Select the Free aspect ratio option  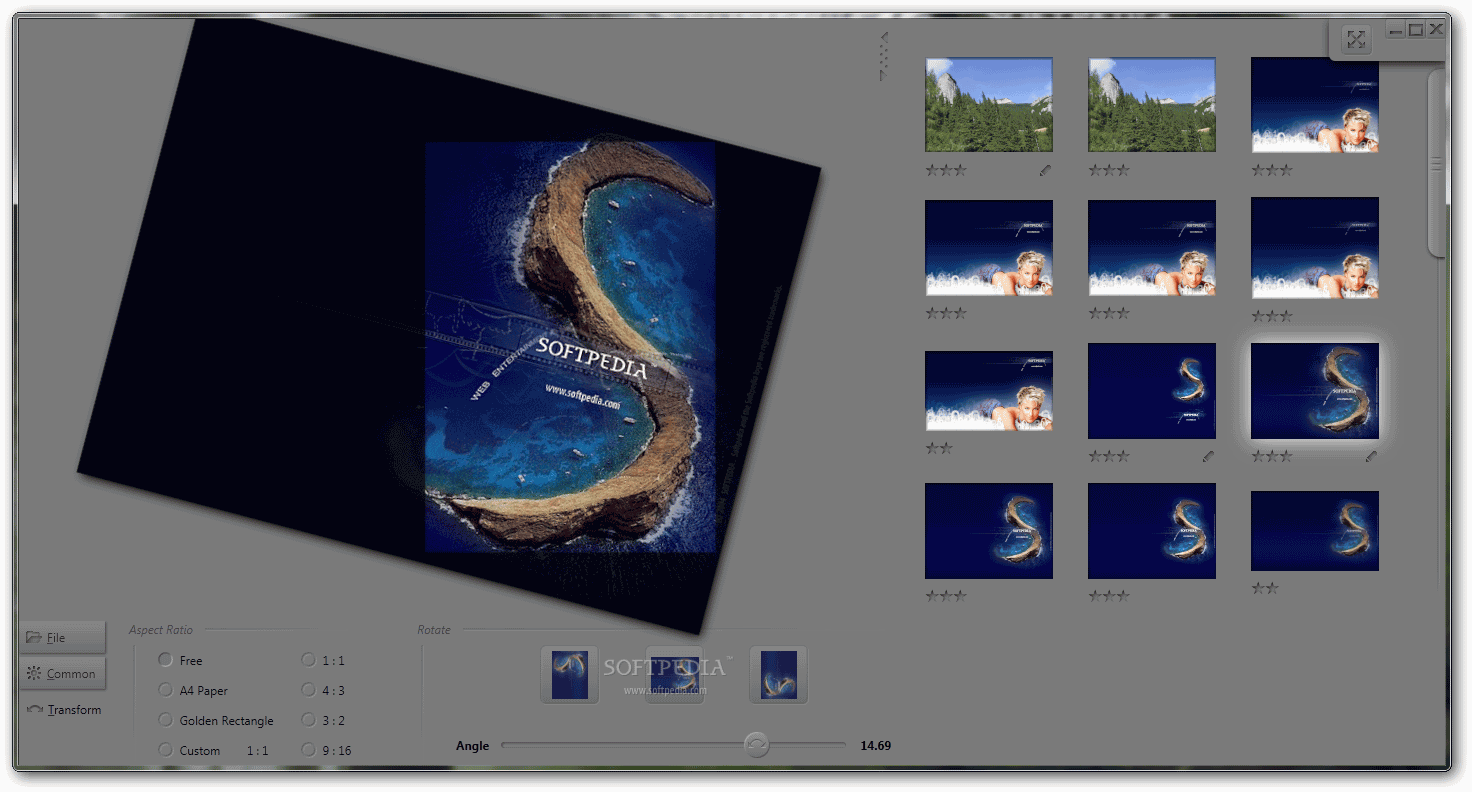(181, 660)
